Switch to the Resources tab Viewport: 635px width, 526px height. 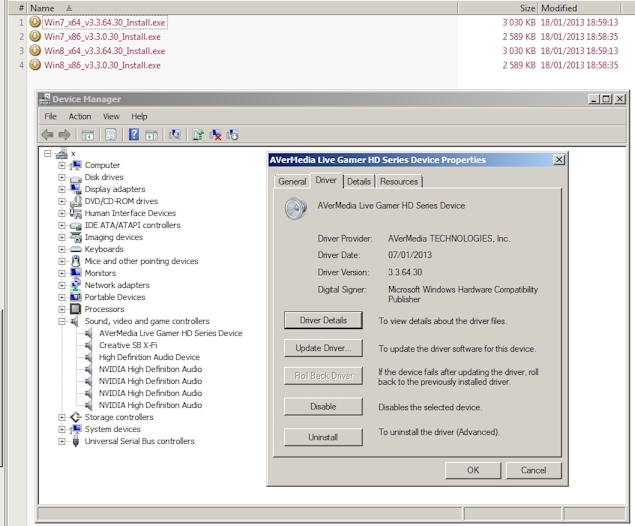click(399, 182)
